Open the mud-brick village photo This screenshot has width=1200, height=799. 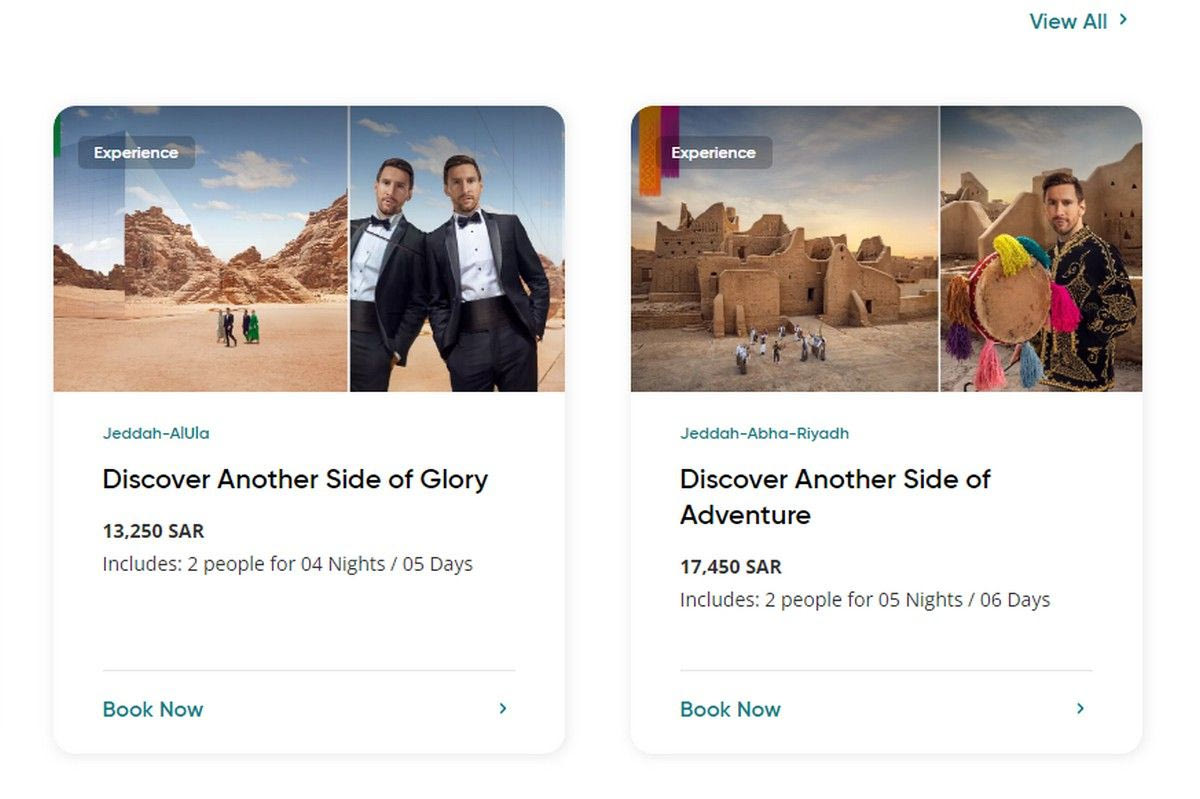click(x=785, y=260)
